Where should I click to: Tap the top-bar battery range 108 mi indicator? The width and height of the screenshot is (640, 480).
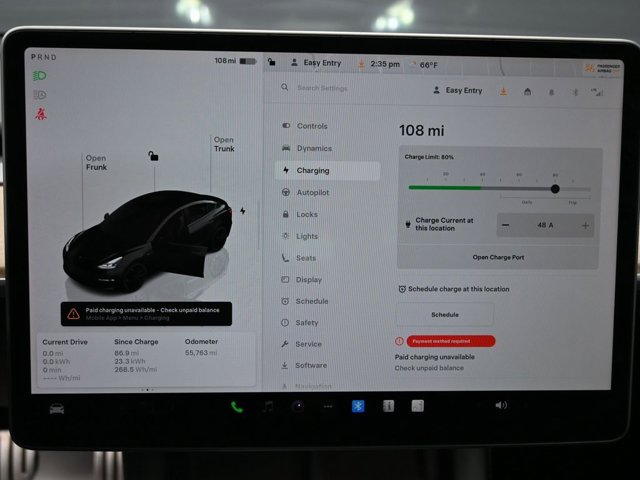pyautogui.click(x=236, y=61)
